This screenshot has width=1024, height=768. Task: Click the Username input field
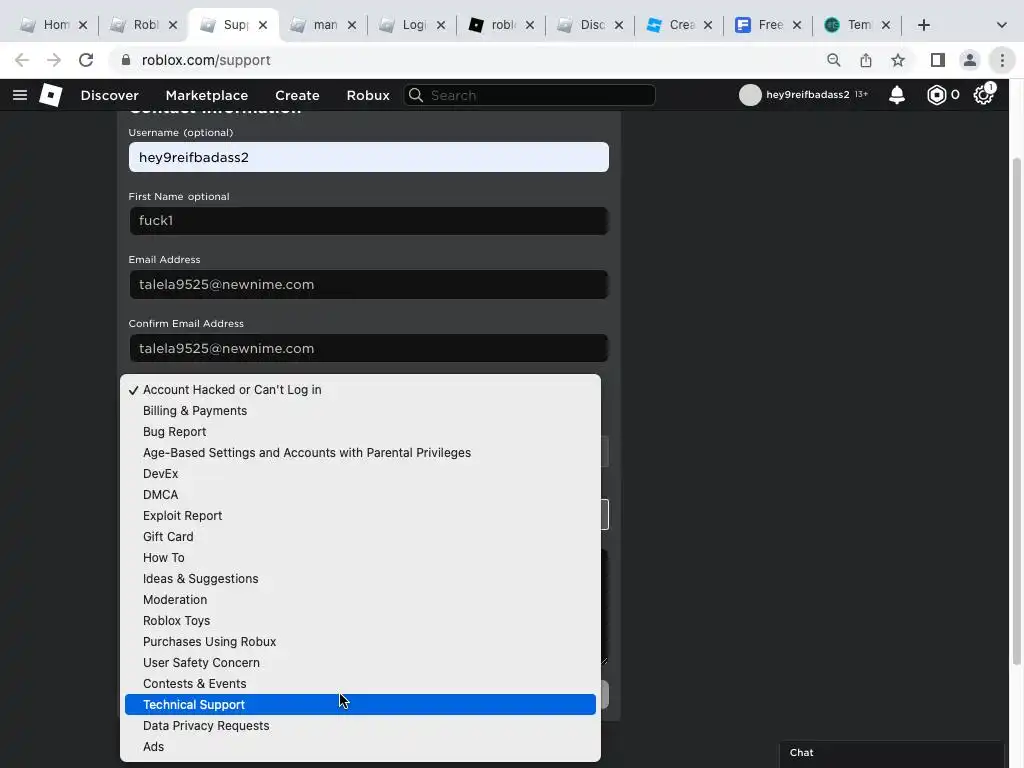(x=368, y=157)
